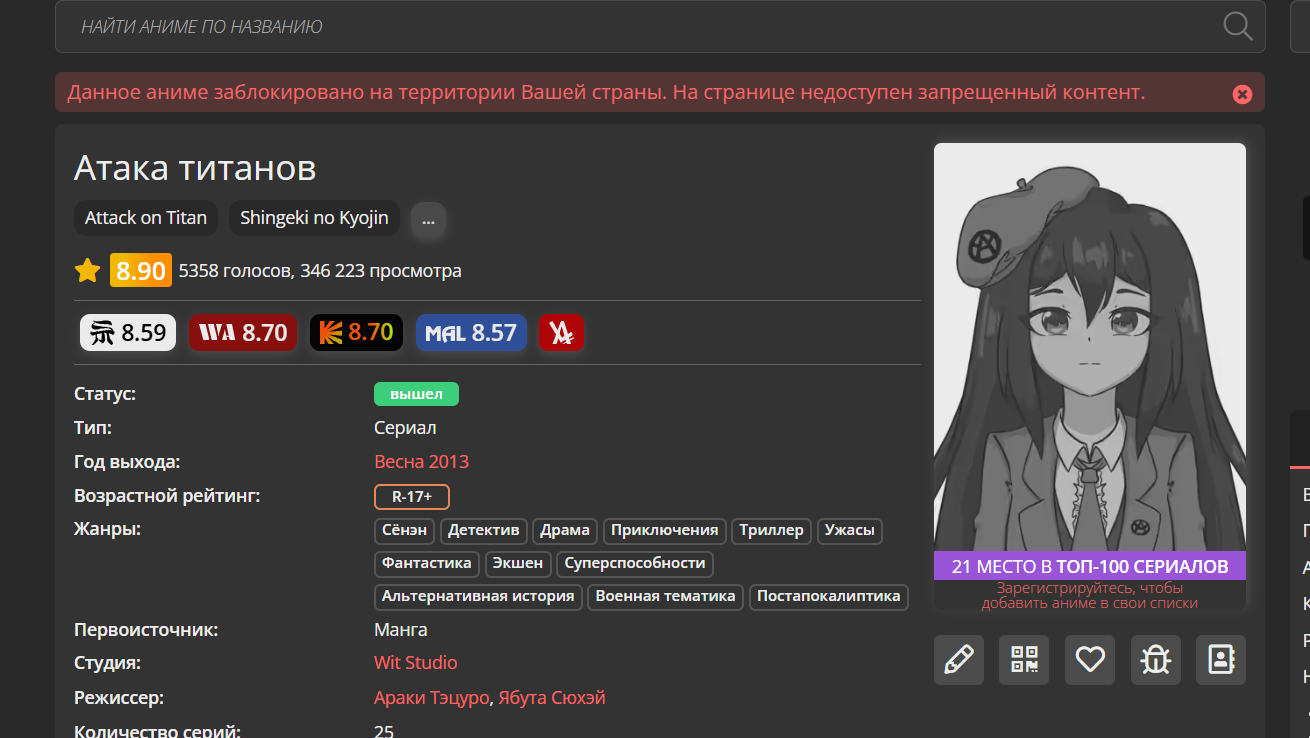
Task: Click the '5358 голосов, 346 223 просмотра' text
Action: [320, 271]
